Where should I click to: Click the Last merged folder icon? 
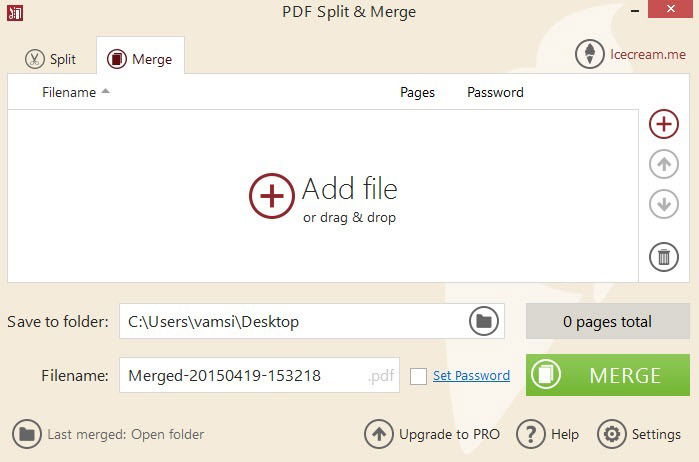click(x=27, y=434)
